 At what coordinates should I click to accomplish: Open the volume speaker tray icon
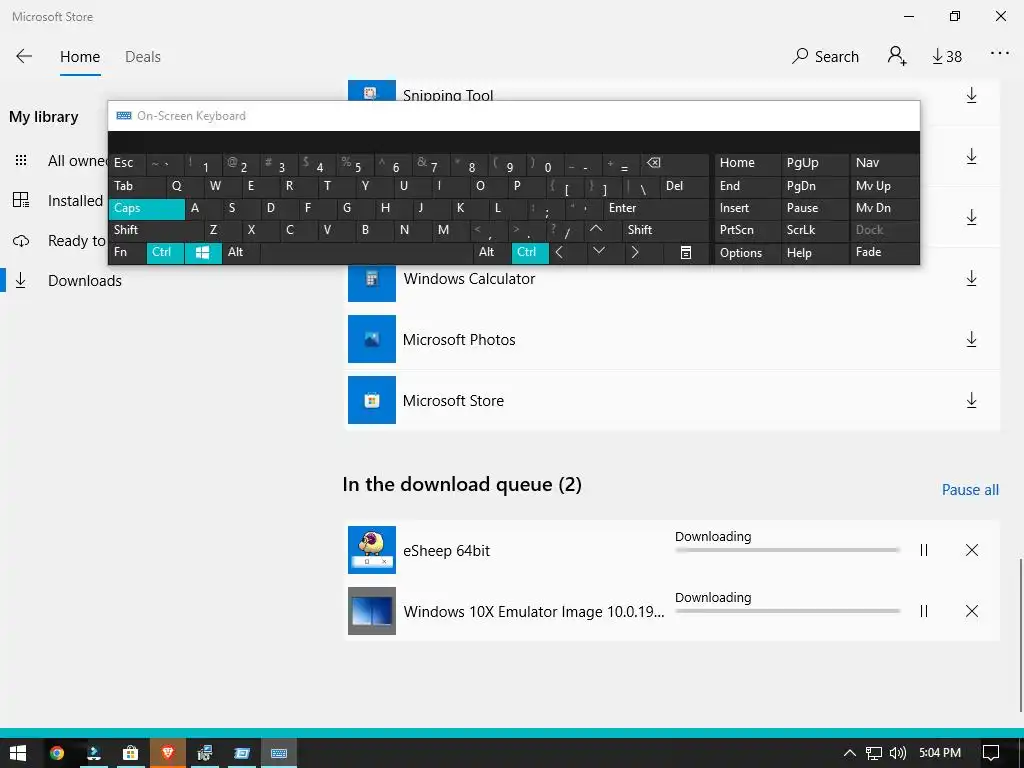[898, 753]
